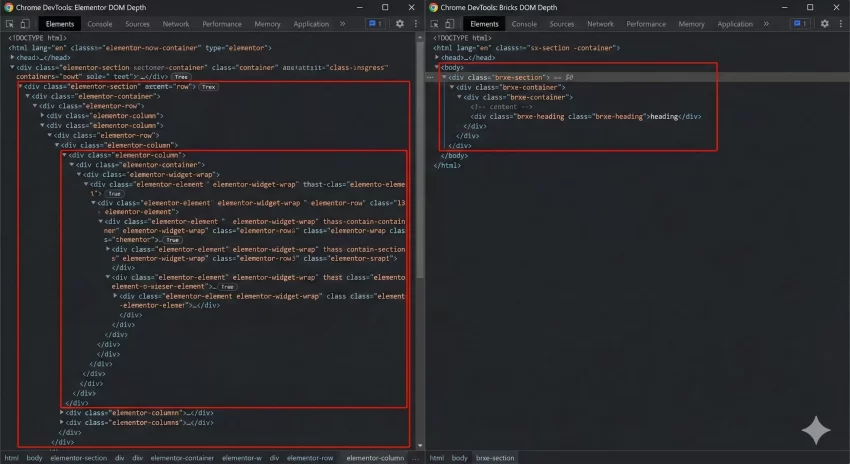Viewport: 850px width, 464px height.
Task: Click Trex badge beside elementor-section row div
Action: (209, 87)
